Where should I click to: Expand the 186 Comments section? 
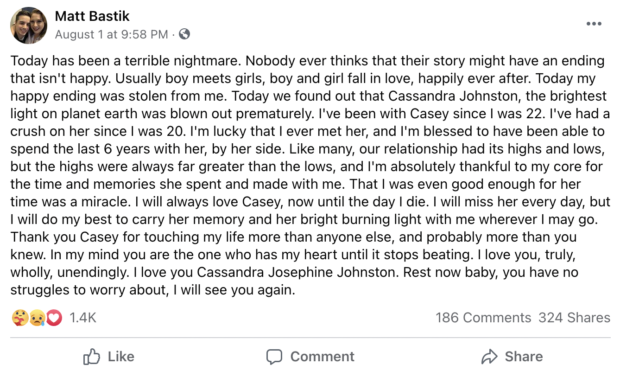point(483,318)
